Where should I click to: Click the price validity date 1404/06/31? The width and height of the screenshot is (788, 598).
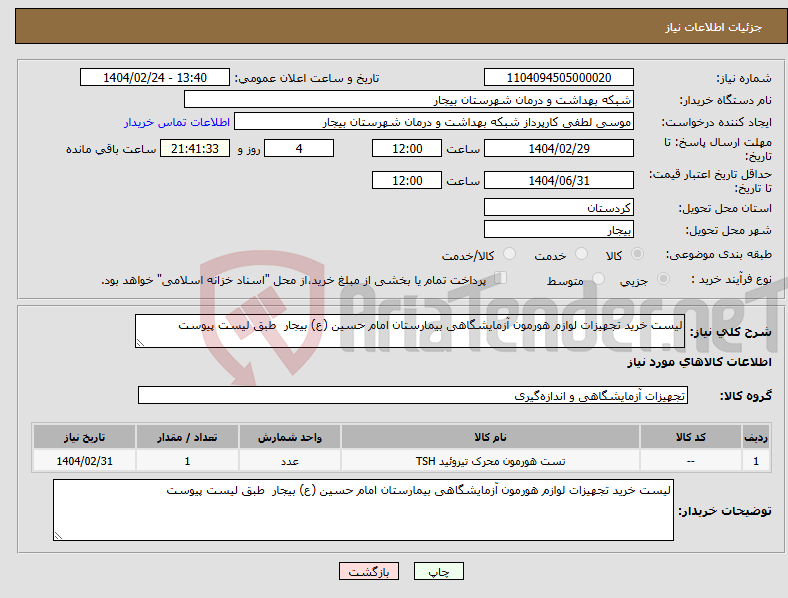pos(559,180)
